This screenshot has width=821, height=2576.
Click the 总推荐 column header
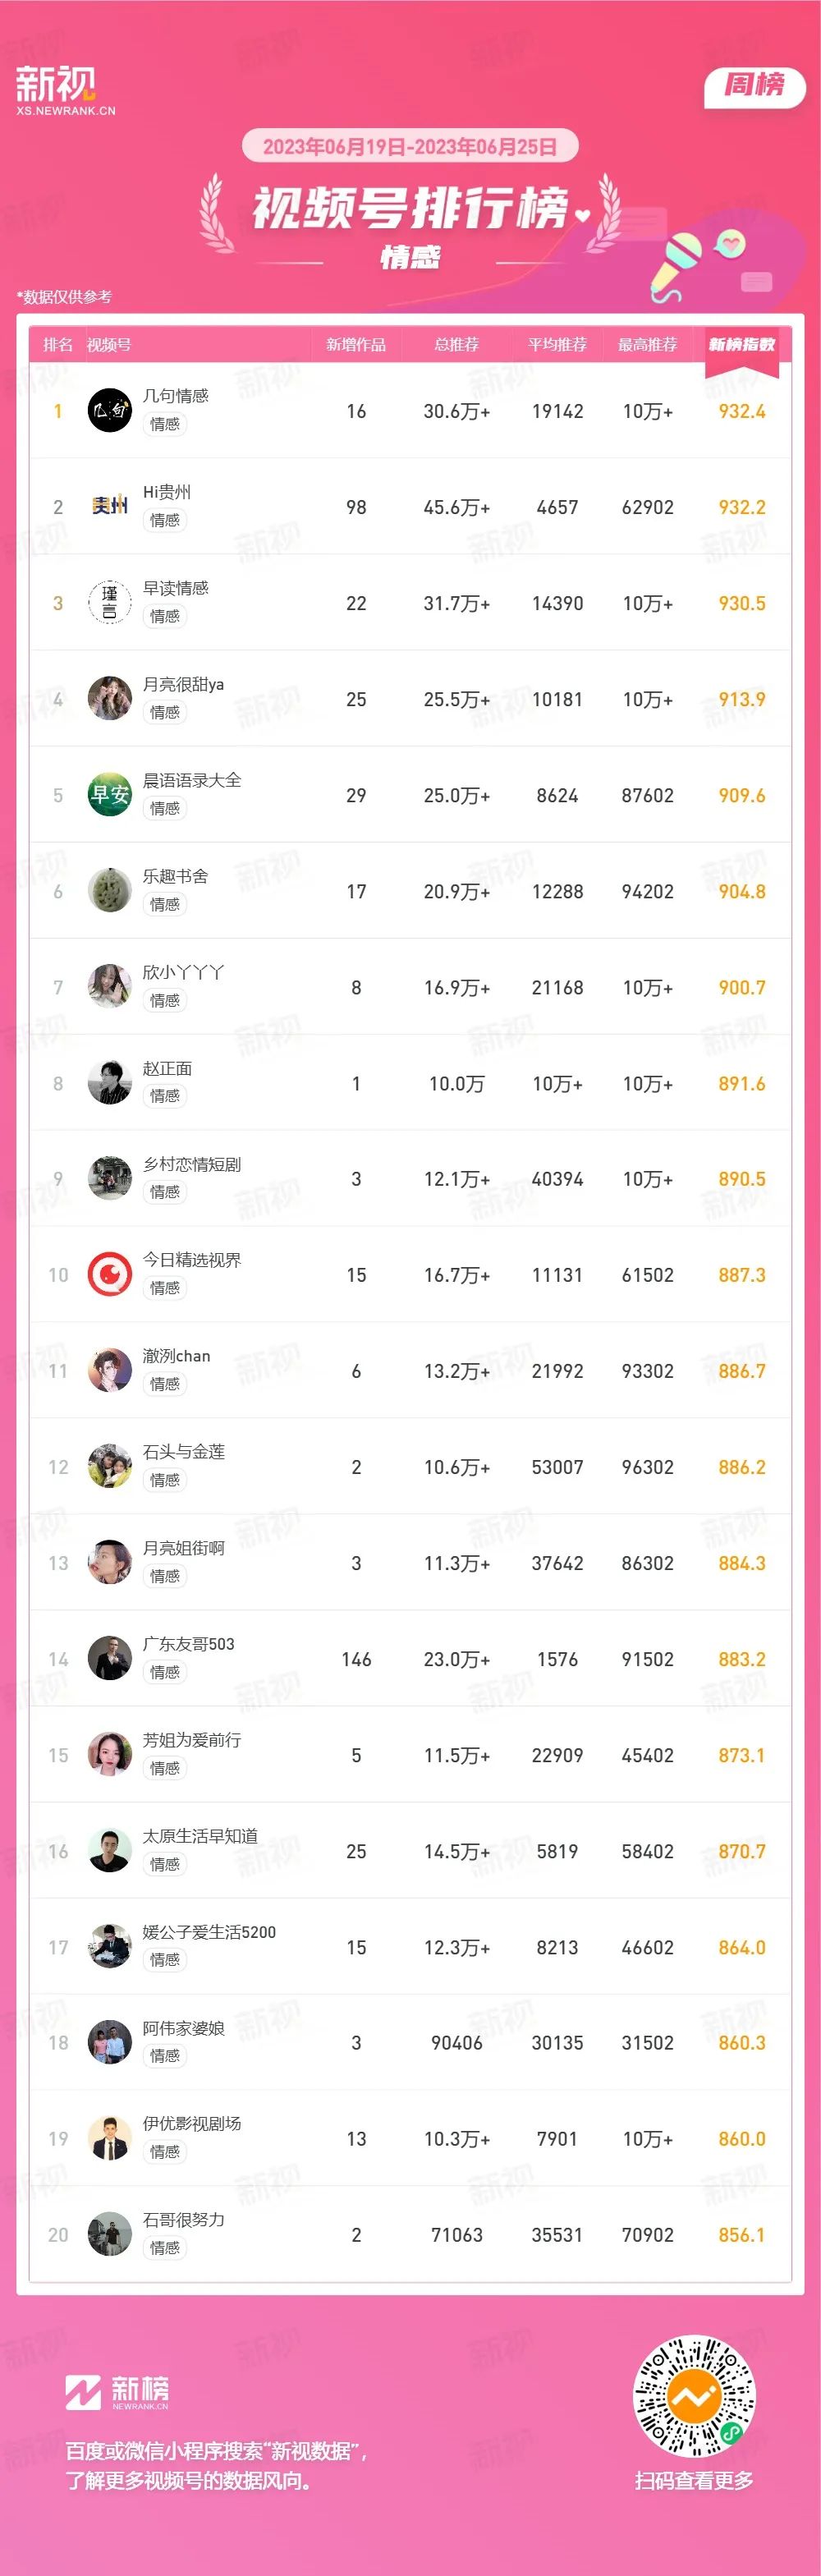456,344
